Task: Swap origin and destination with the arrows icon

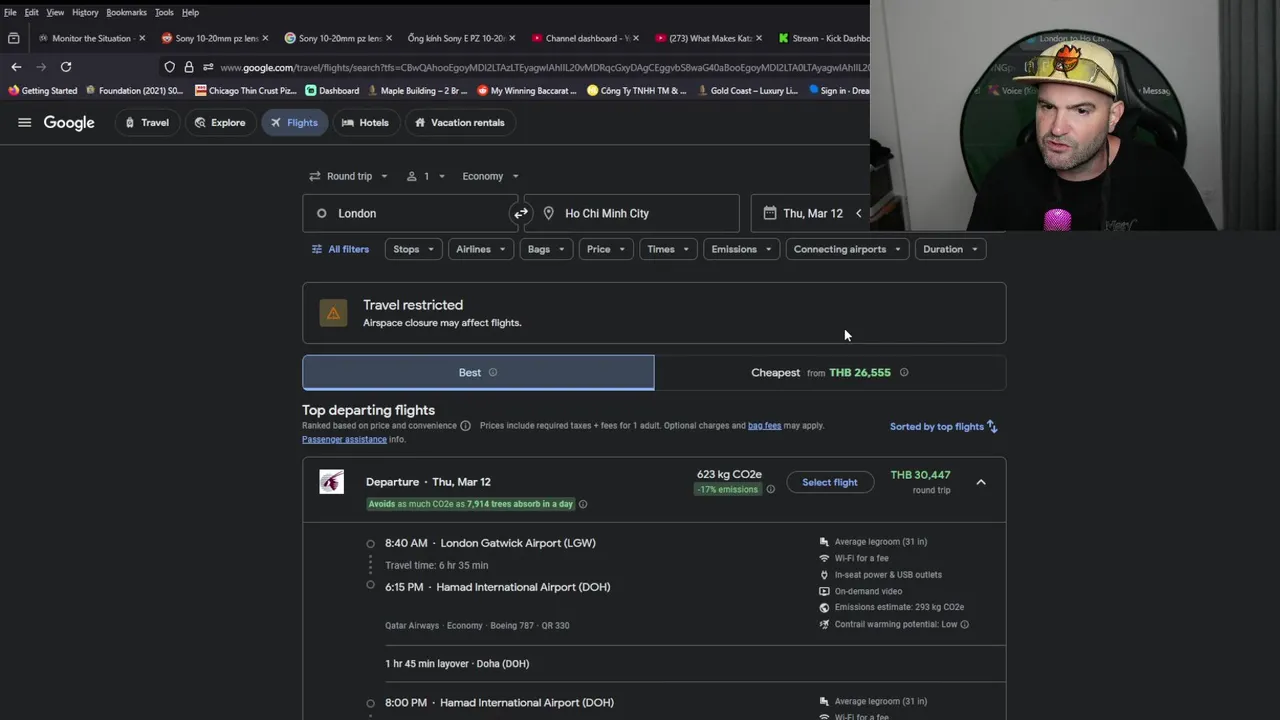Action: tap(521, 213)
